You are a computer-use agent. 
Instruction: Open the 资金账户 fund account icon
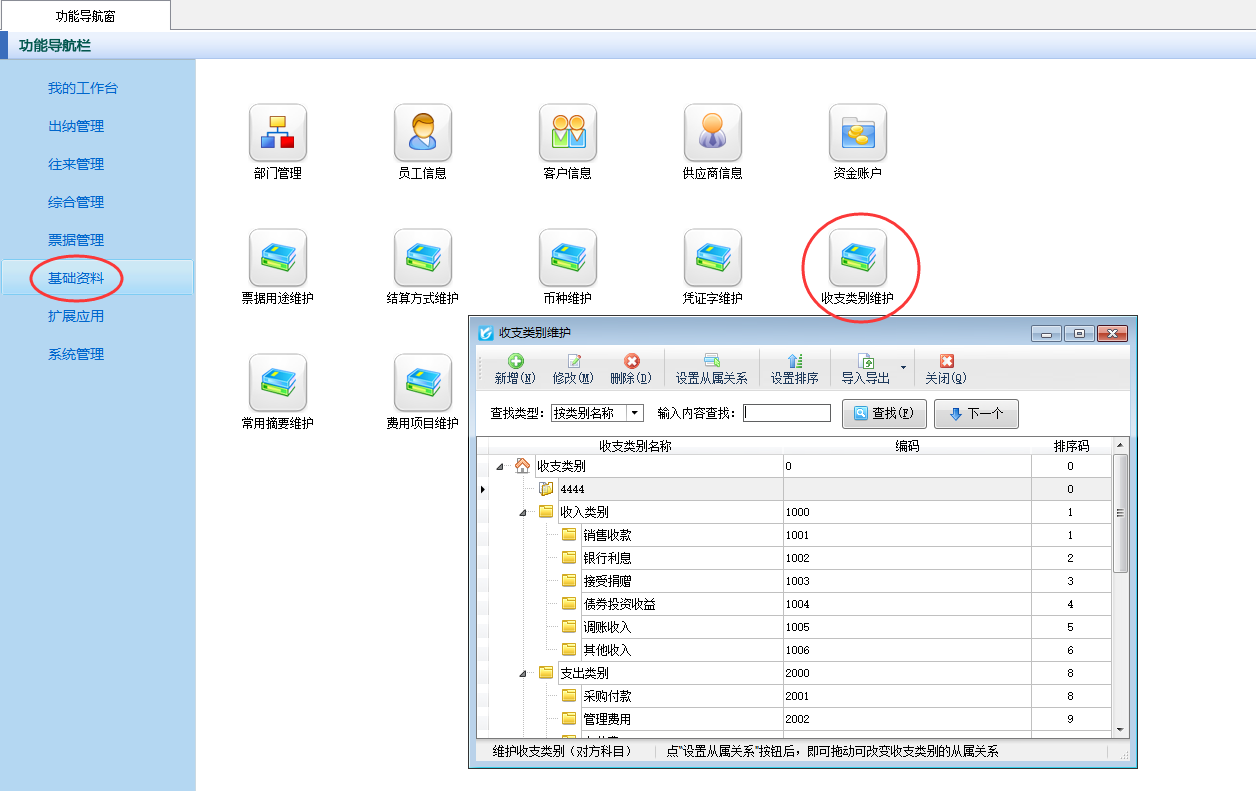(x=857, y=134)
